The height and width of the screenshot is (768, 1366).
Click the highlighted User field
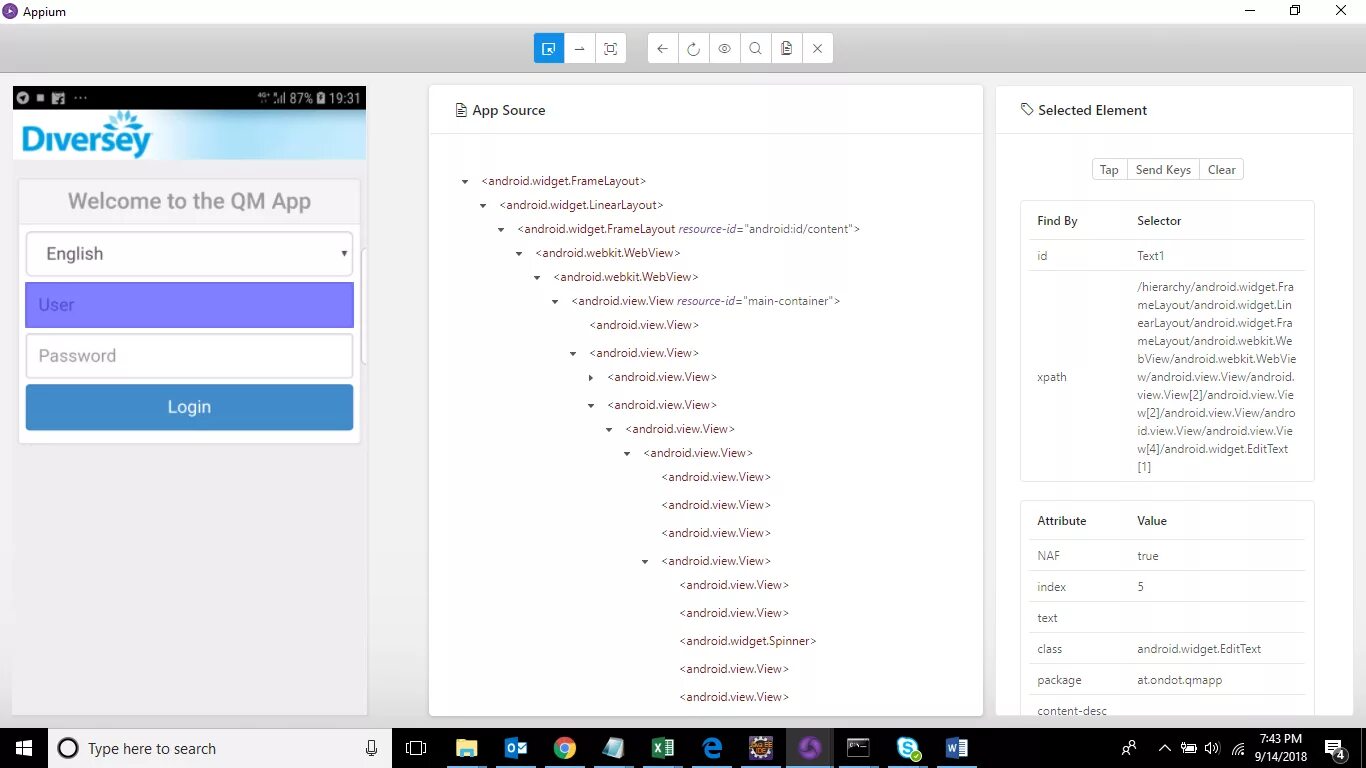coord(189,305)
